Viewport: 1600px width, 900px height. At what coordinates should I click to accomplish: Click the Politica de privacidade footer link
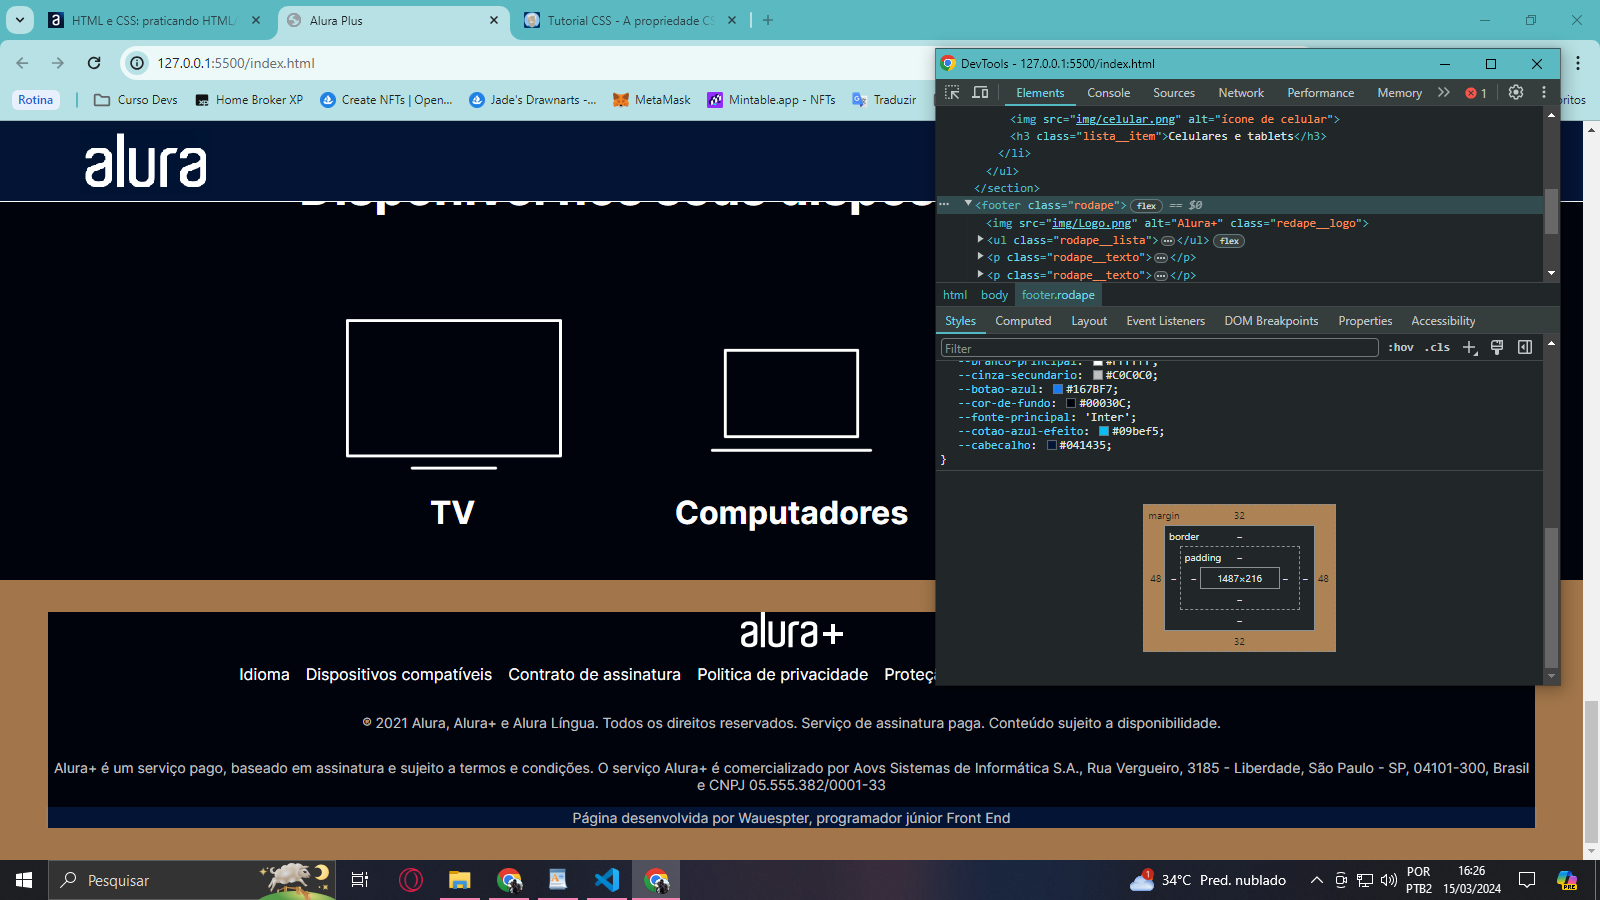tap(782, 675)
